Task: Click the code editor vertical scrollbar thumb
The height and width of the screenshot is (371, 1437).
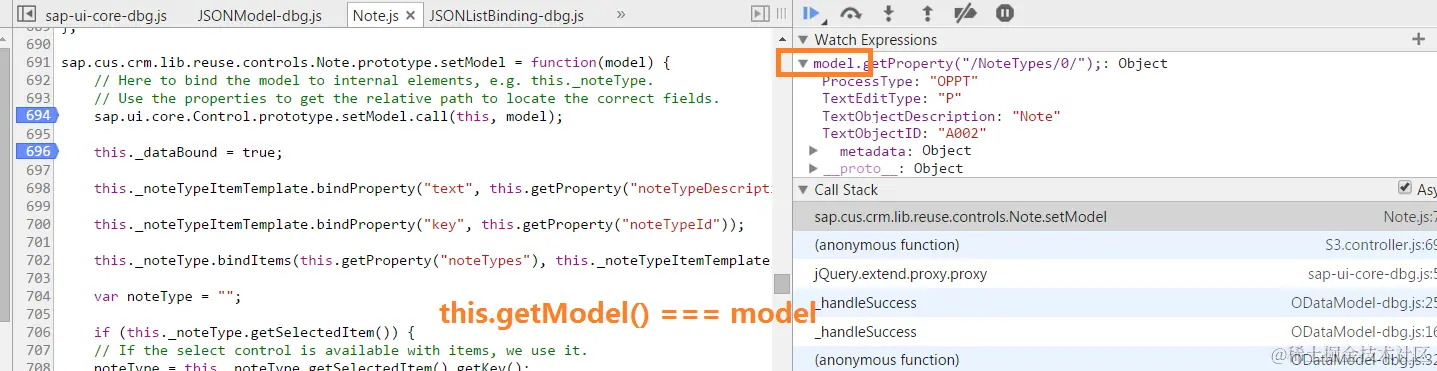Action: click(782, 283)
